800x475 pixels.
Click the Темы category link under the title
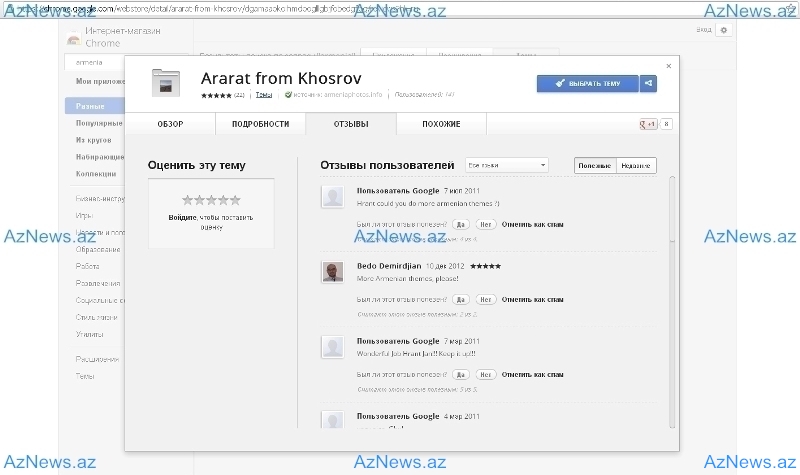pos(264,94)
